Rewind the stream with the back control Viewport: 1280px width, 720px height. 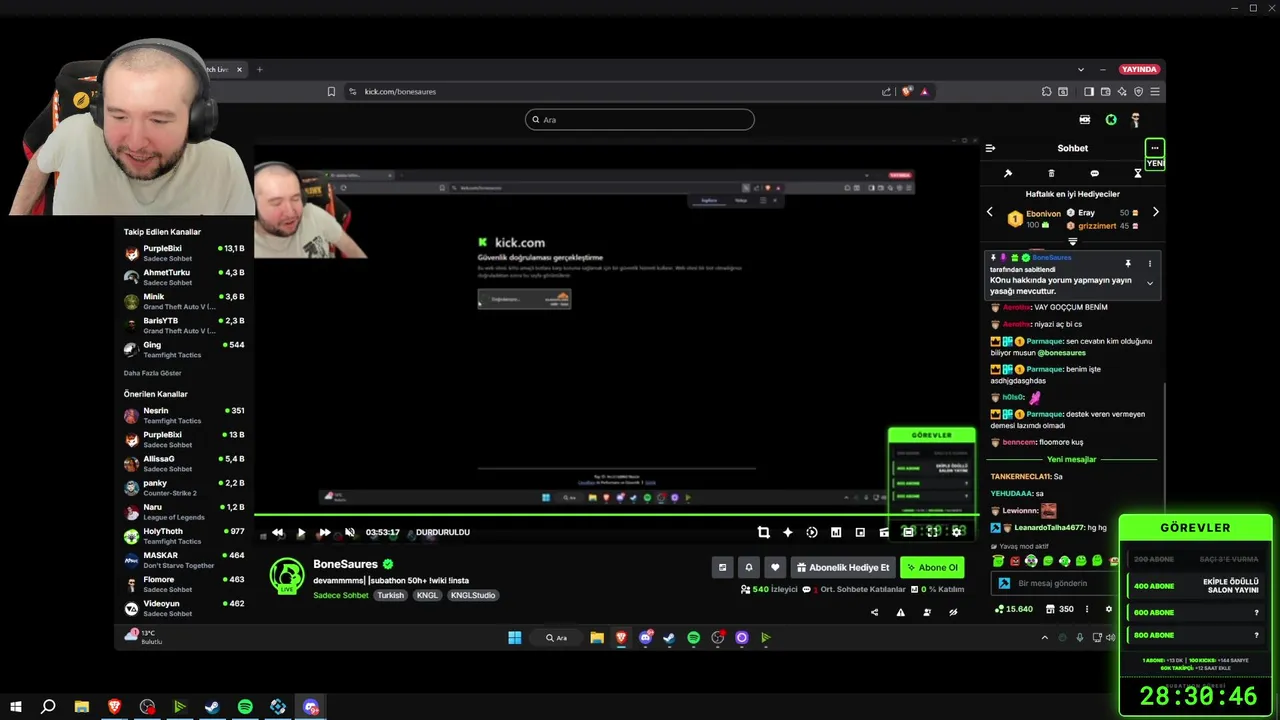coord(277,532)
